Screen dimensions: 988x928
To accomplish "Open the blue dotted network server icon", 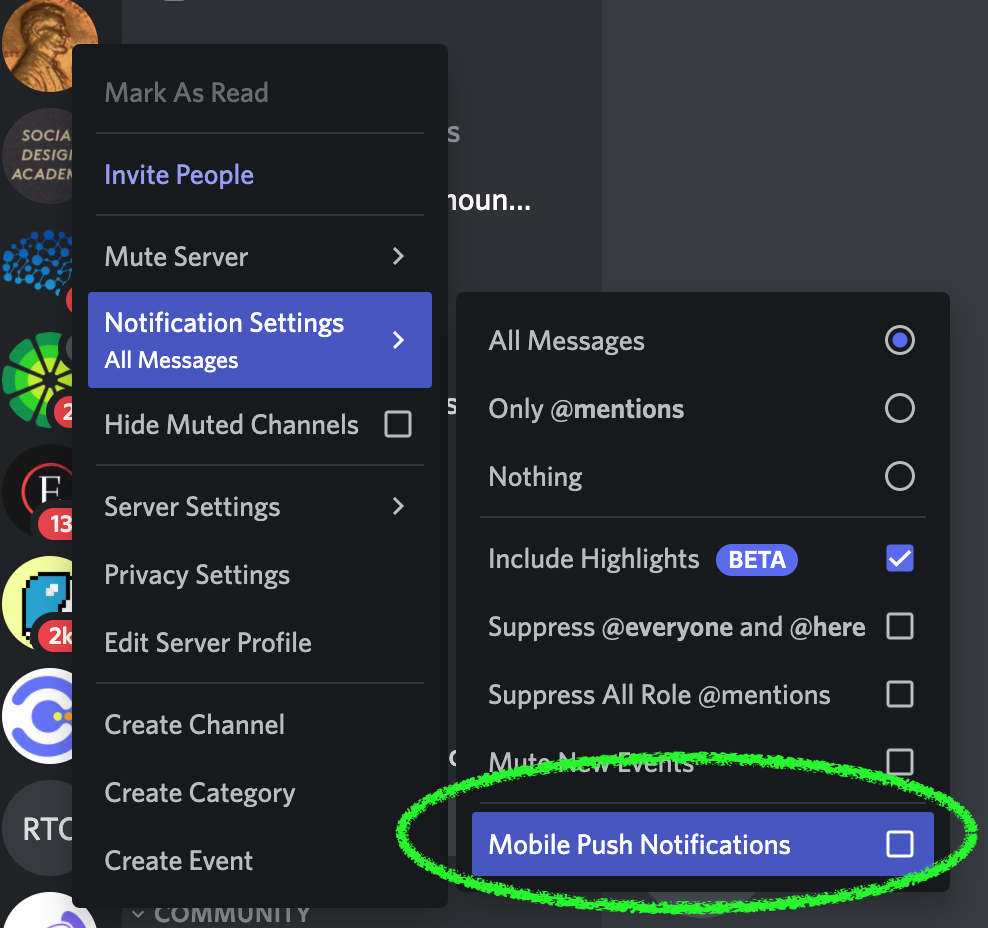I will [x=38, y=265].
